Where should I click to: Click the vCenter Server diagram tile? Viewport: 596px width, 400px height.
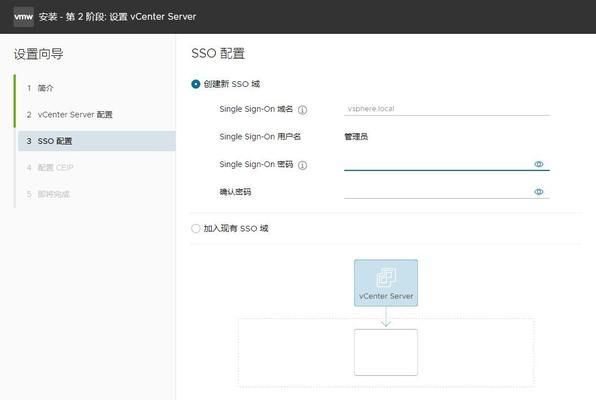[x=386, y=283]
